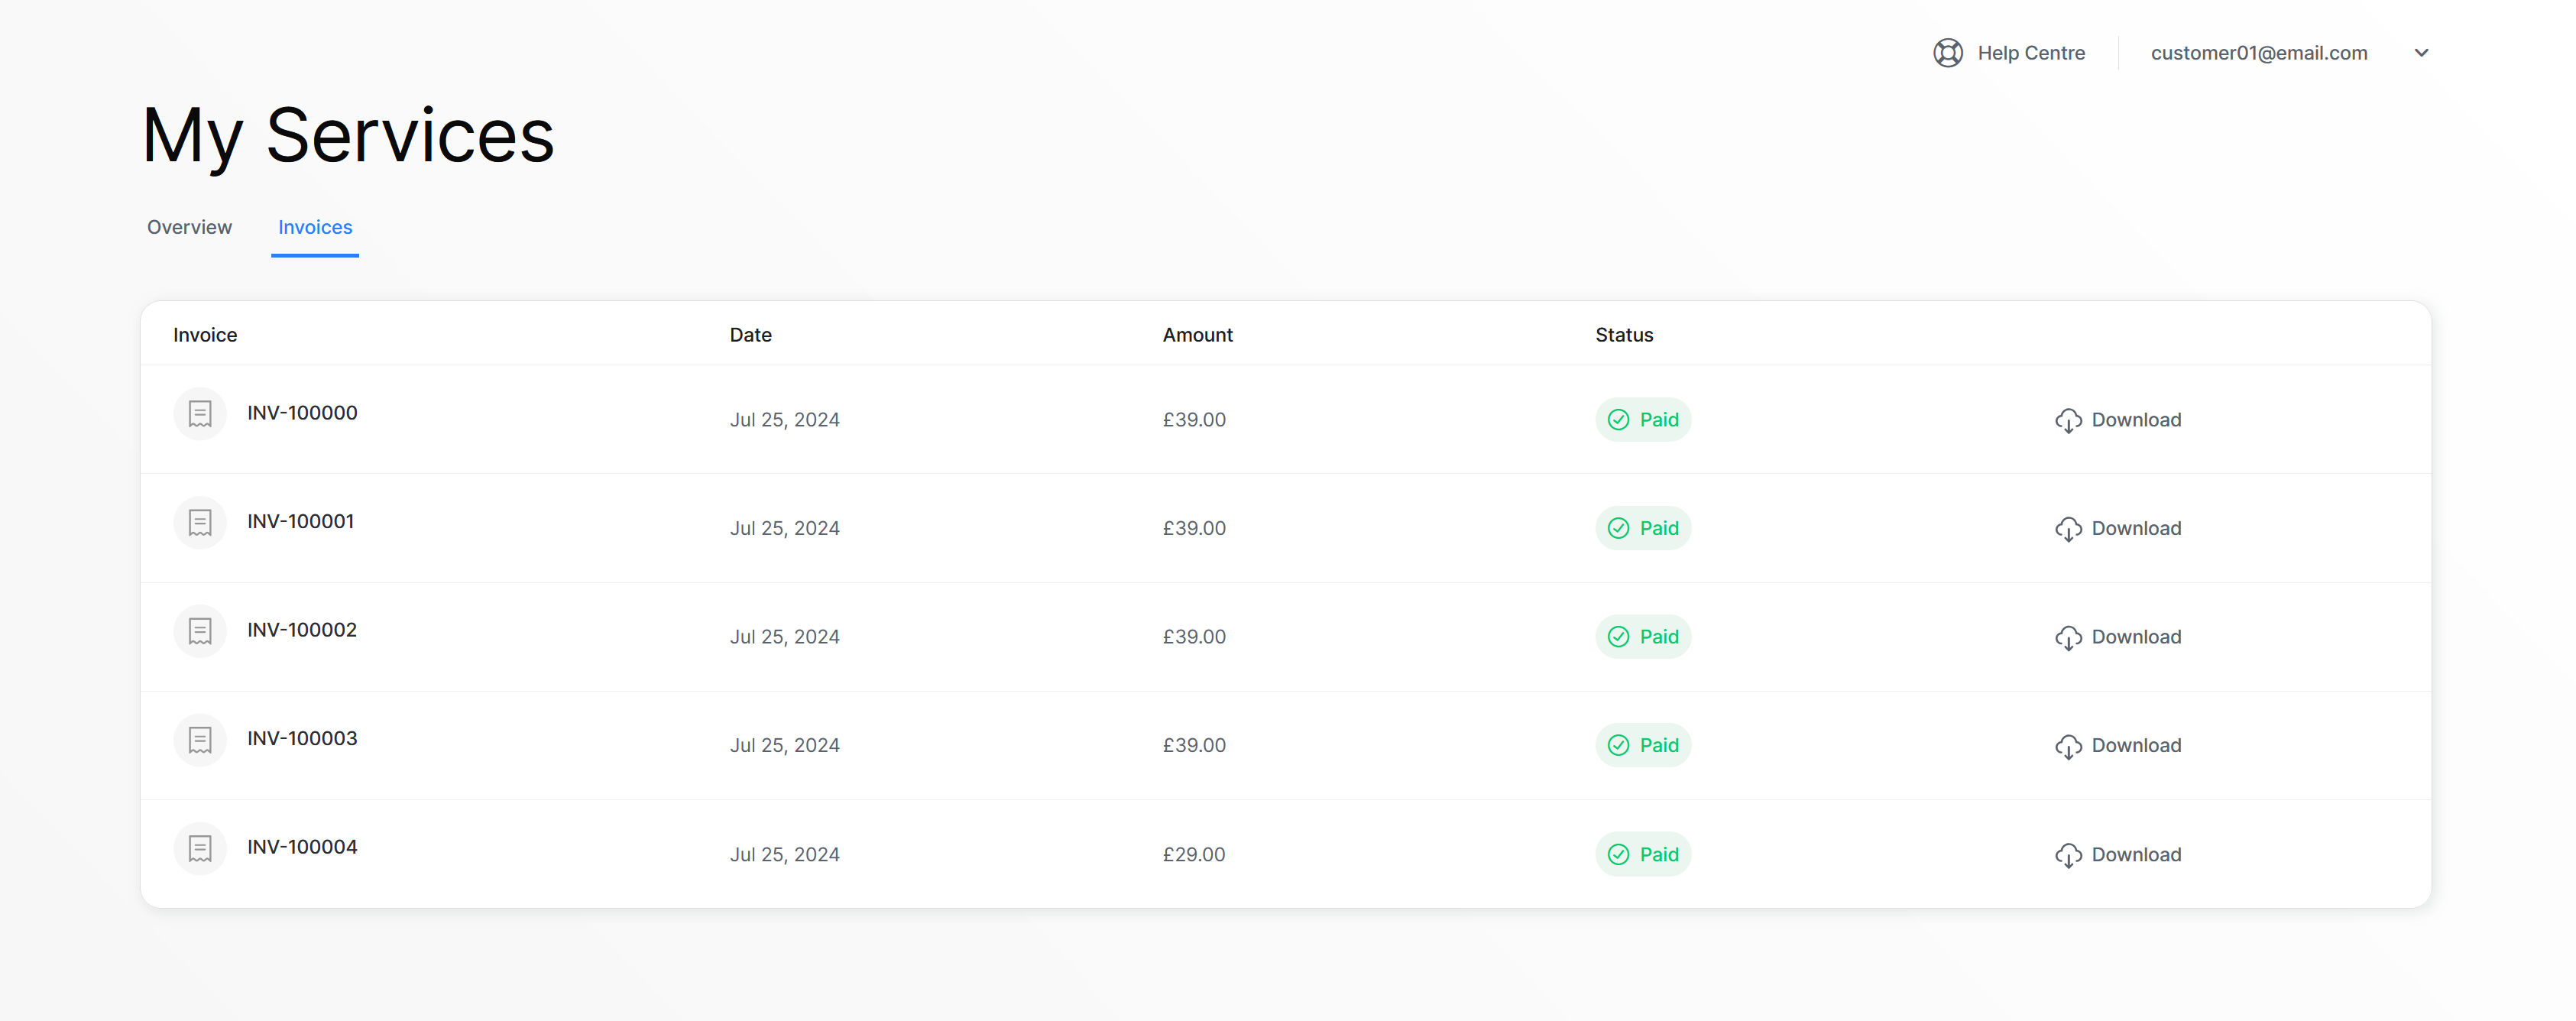Click the Paid checkmark icon for INV-100002

(1618, 637)
